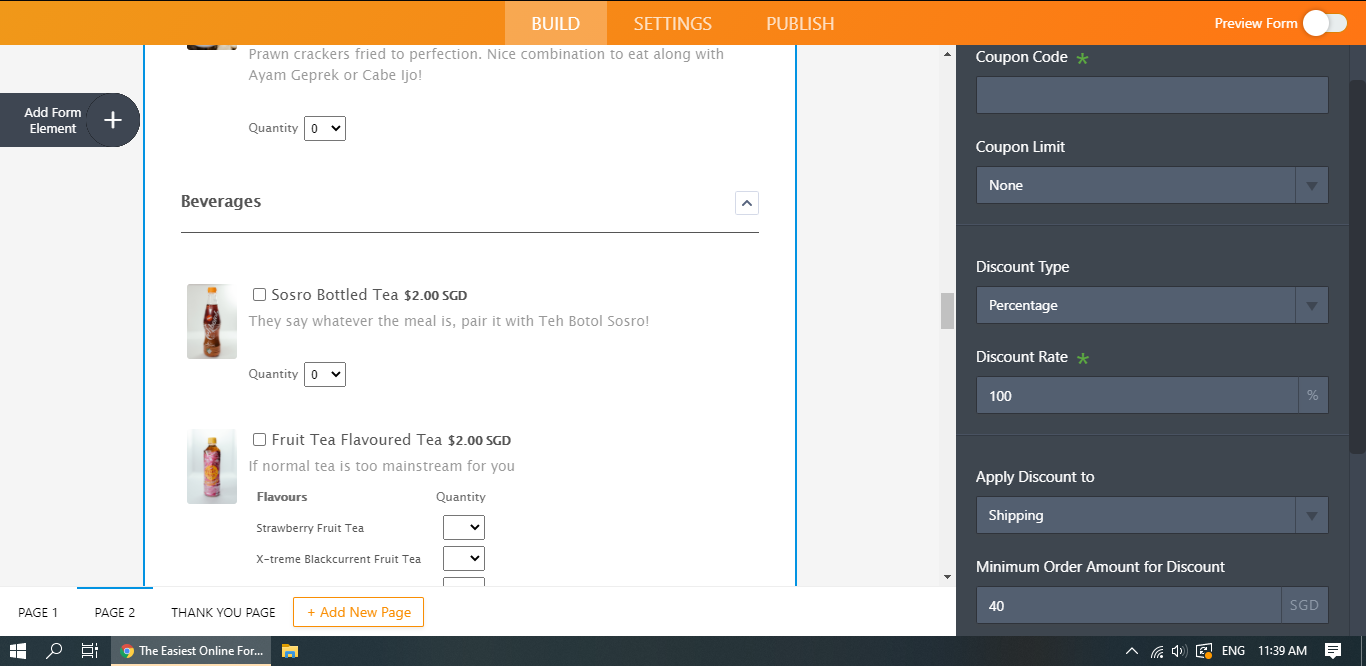The height and width of the screenshot is (666, 1366).
Task: Check the Sosro Bottled Tea product checkbox
Action: coord(259,294)
